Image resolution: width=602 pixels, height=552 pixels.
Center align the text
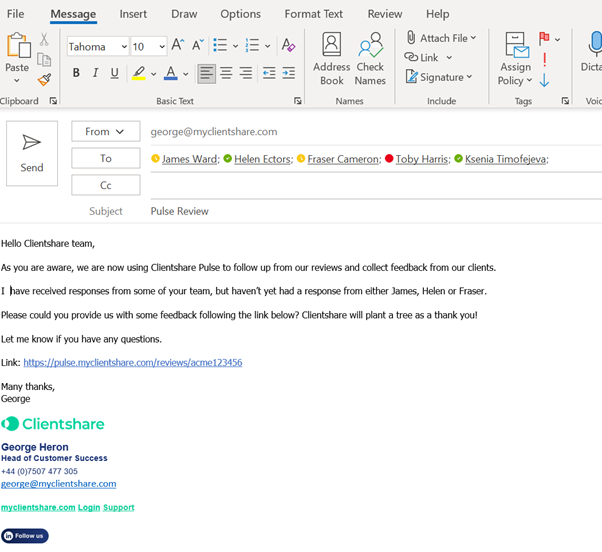tap(227, 73)
